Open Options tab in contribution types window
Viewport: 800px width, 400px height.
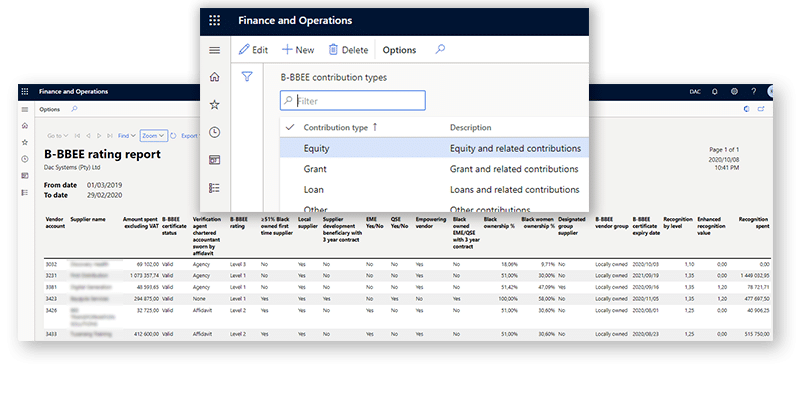tap(399, 50)
